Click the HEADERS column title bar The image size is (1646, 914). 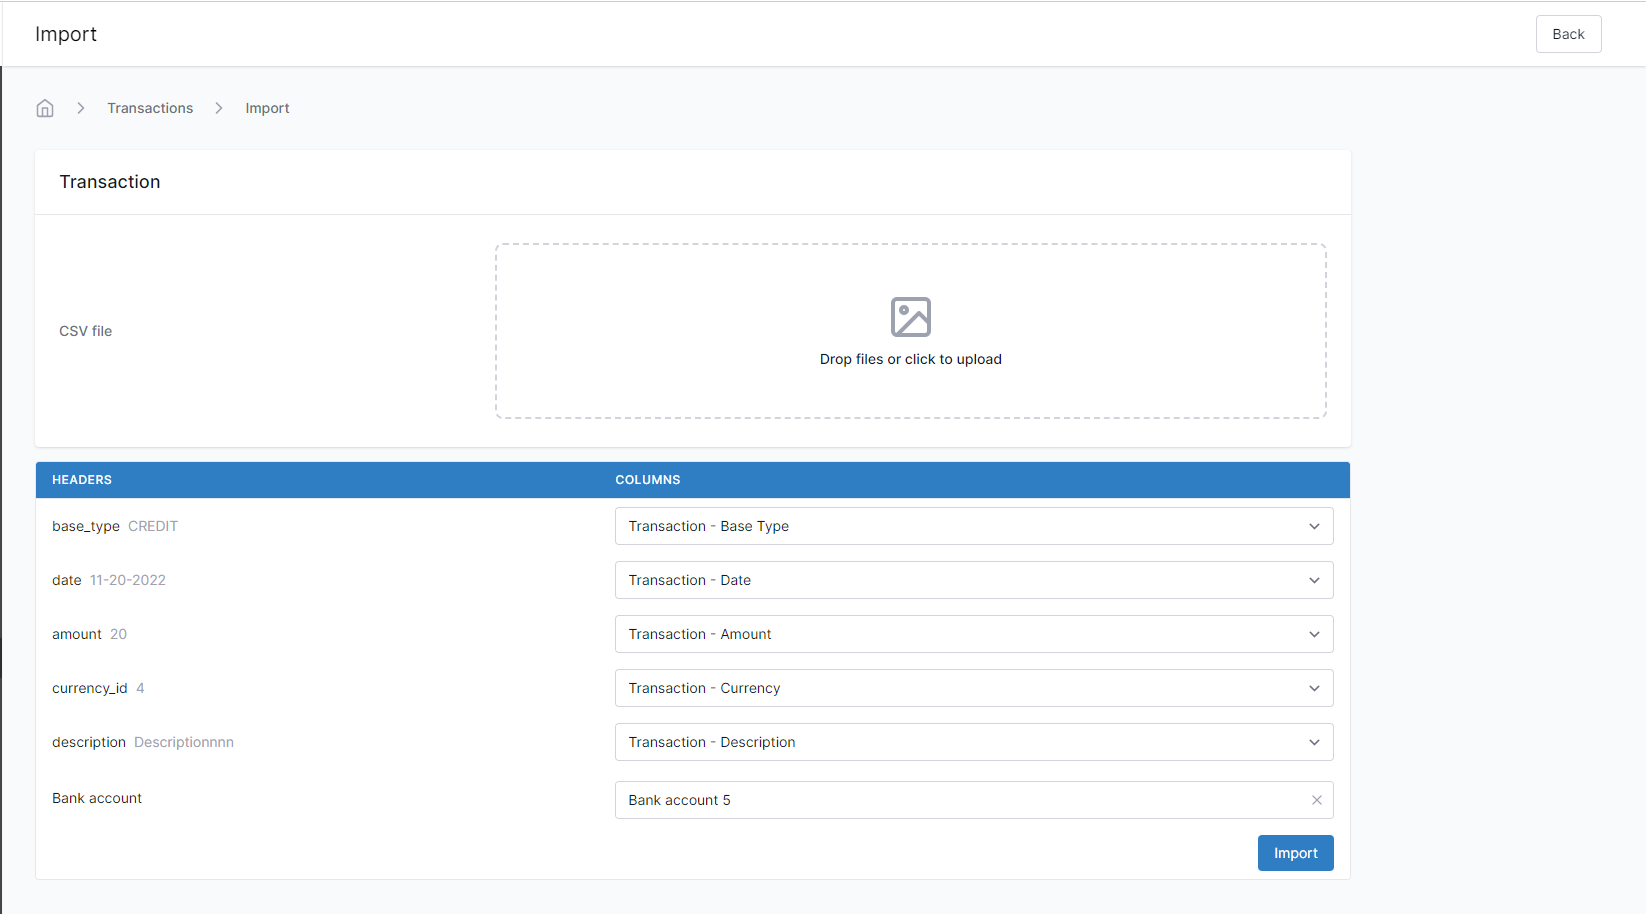(x=81, y=479)
